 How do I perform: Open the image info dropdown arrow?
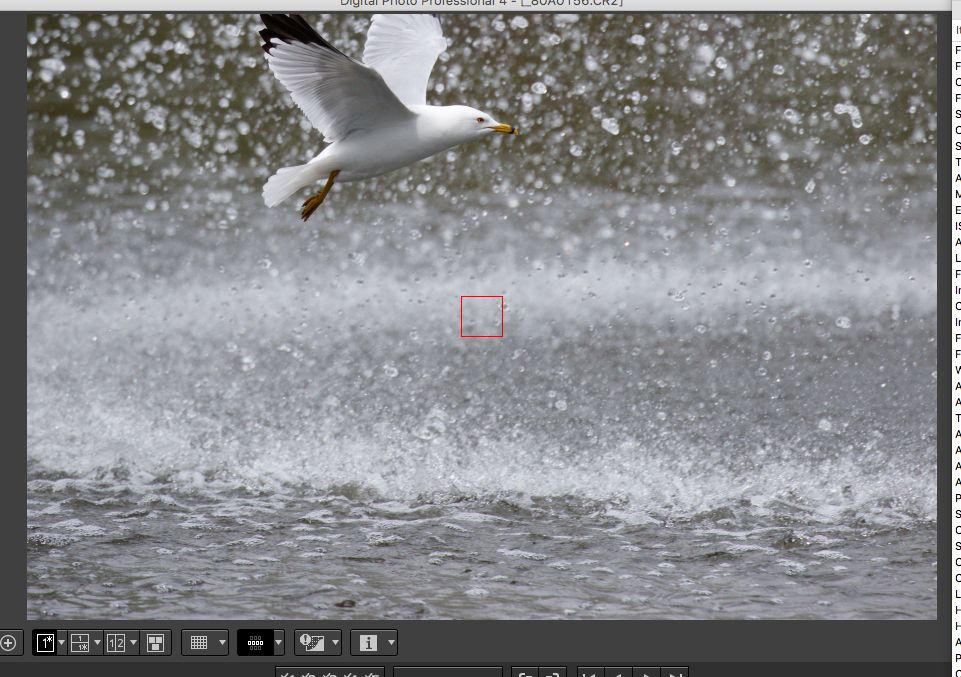coord(390,643)
